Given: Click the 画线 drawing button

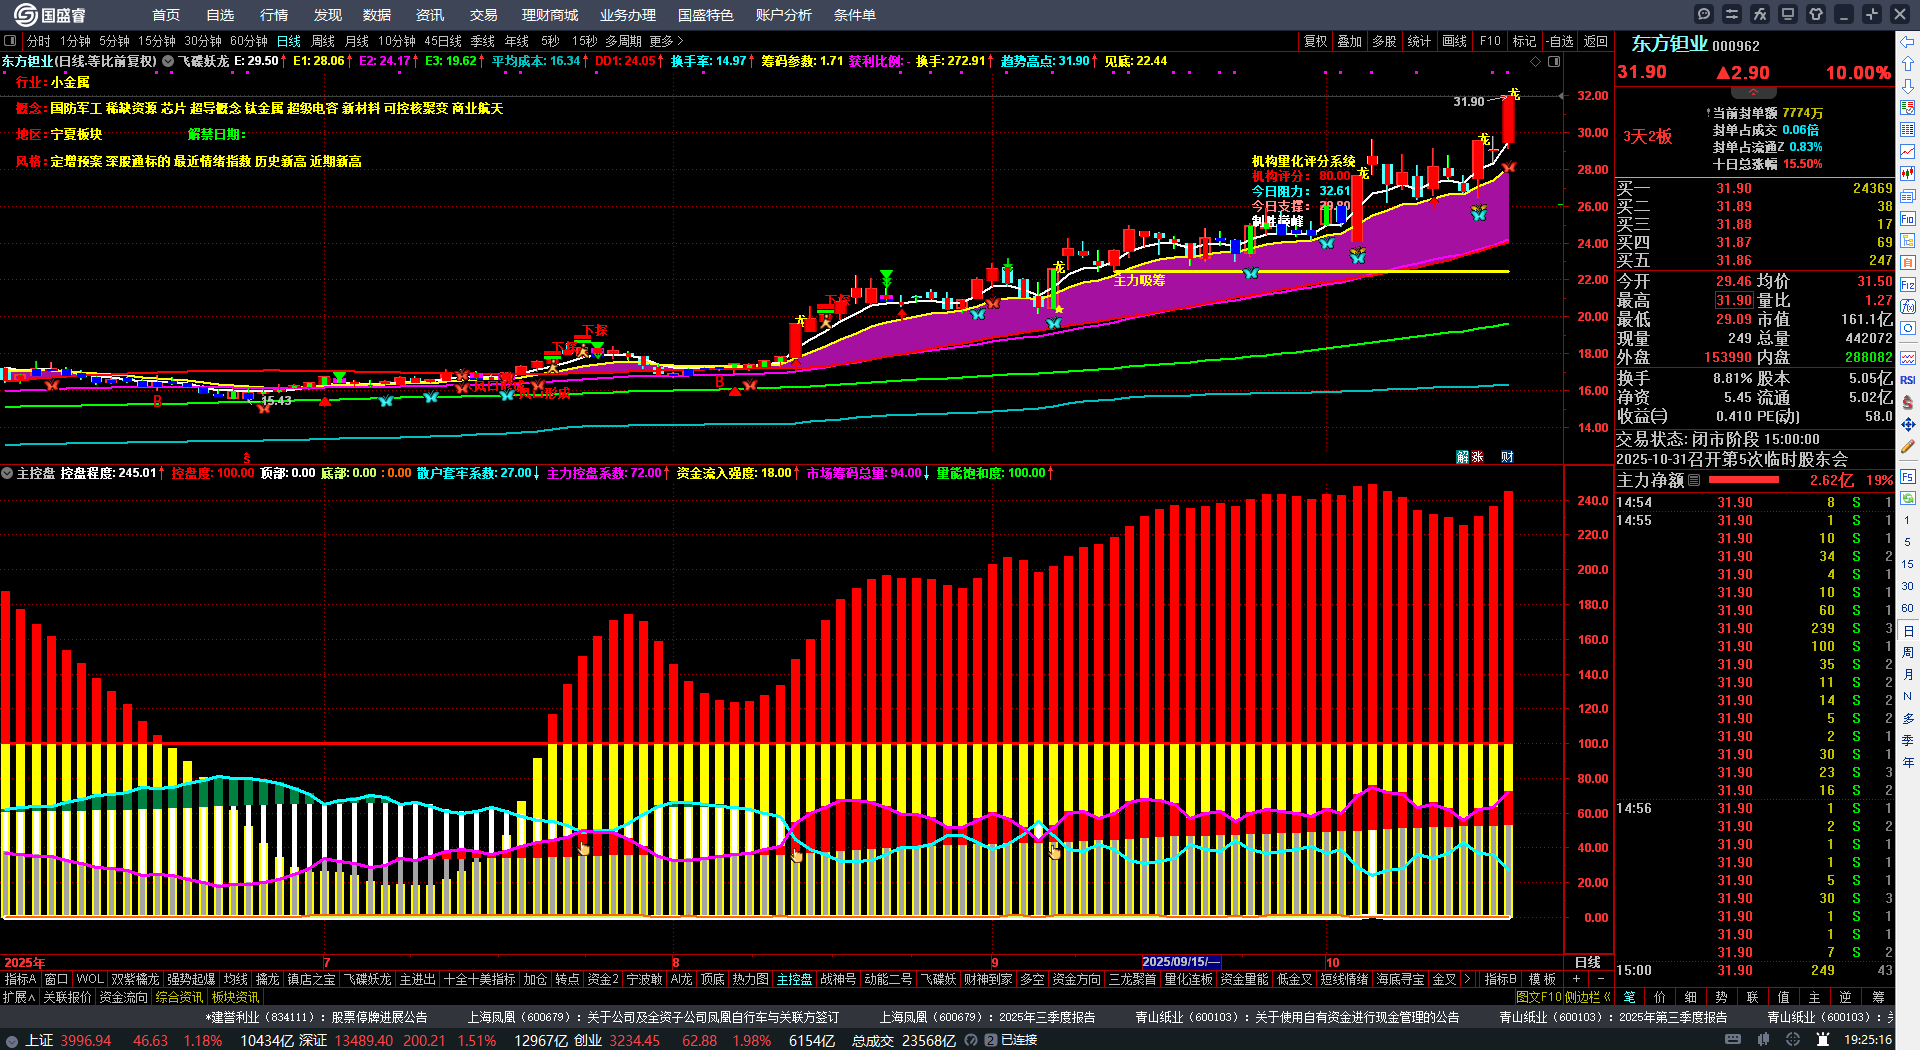Looking at the screenshot, I should tap(1455, 41).
